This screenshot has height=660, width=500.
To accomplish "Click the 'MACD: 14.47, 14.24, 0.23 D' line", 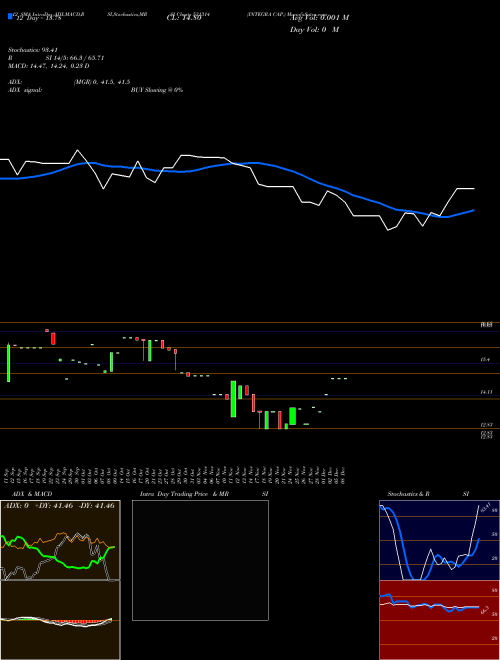I will click(49, 66).
